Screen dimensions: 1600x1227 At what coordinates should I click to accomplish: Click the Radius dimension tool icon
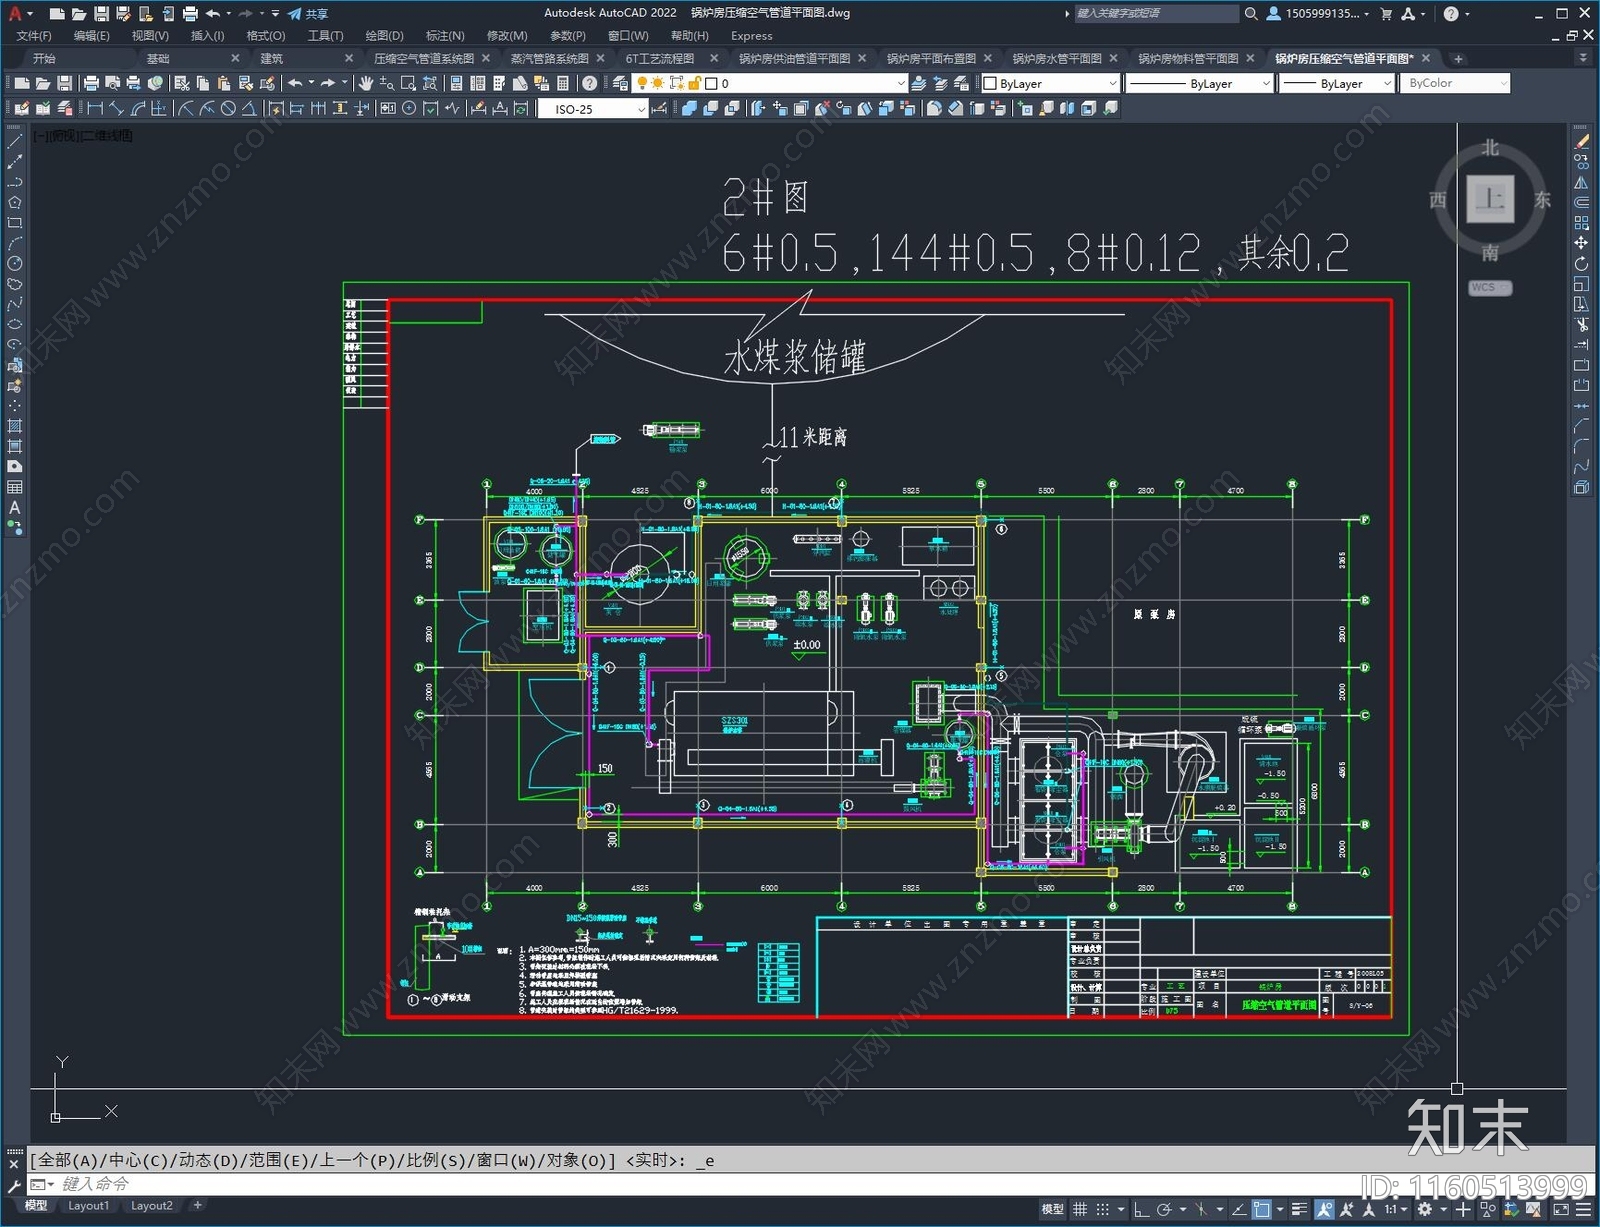(186, 108)
